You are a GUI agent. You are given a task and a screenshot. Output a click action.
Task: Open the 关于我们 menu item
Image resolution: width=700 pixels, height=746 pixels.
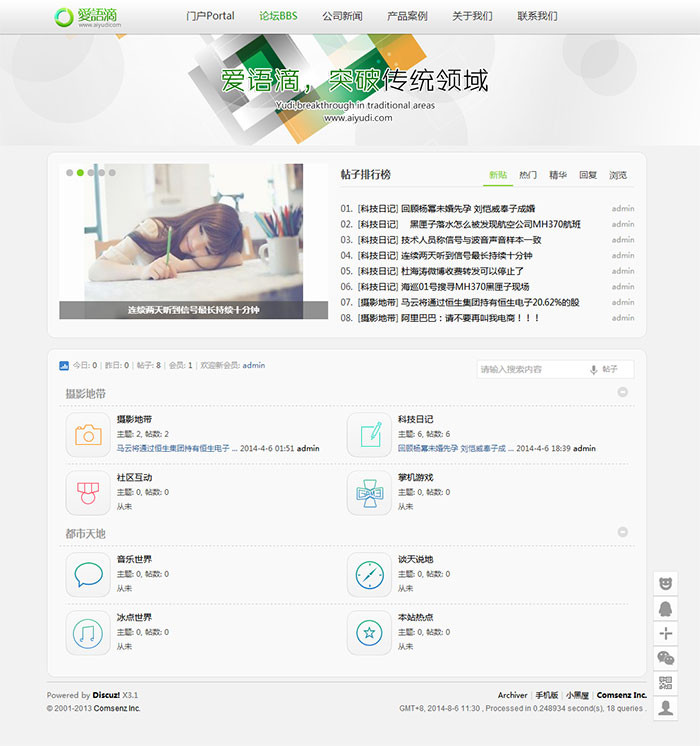tap(472, 16)
